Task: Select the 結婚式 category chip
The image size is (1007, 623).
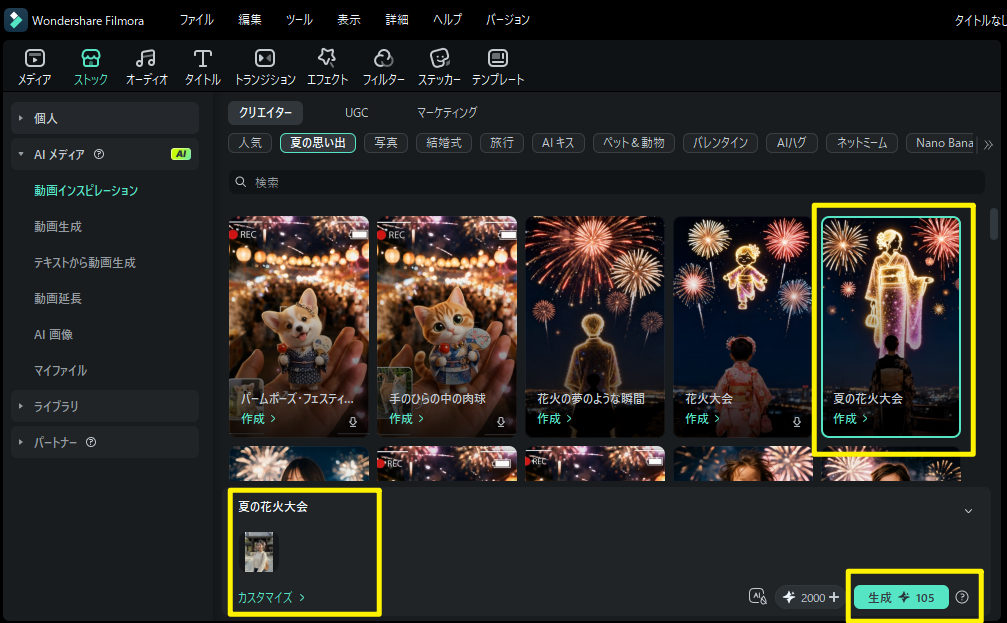Action: point(444,143)
